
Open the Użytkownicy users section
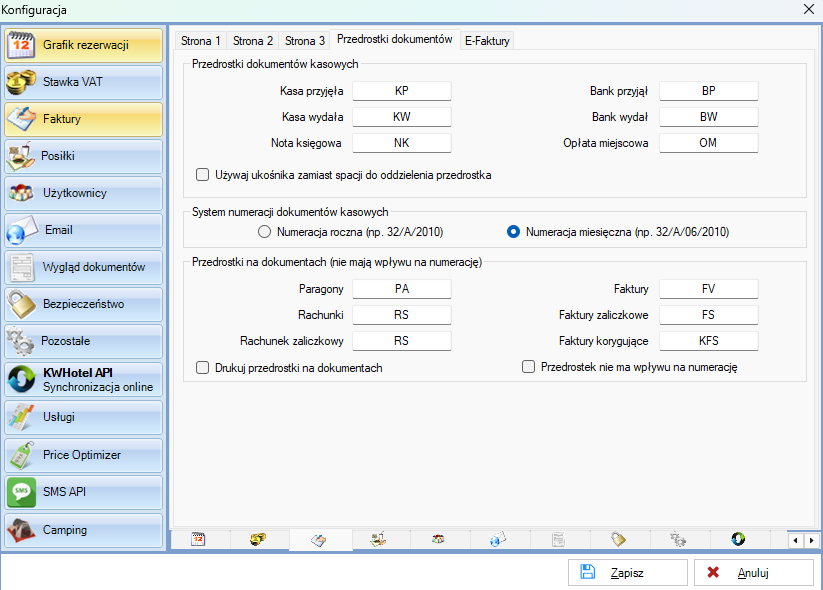pos(83,193)
